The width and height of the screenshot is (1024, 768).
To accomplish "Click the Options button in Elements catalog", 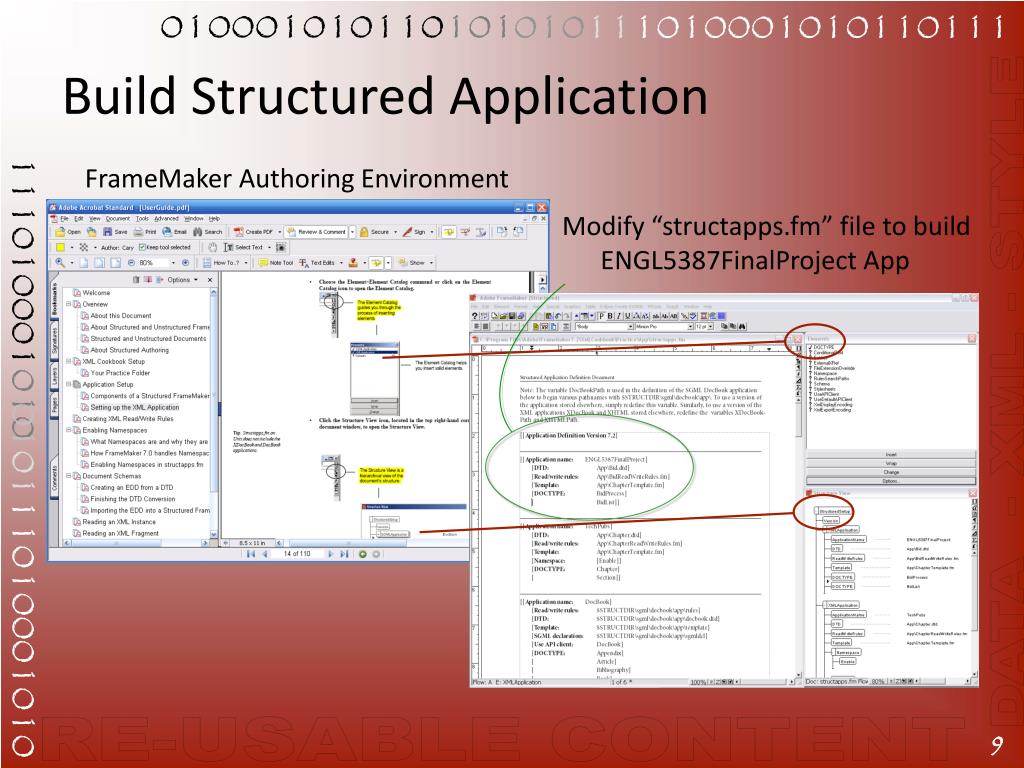I will point(891,480).
